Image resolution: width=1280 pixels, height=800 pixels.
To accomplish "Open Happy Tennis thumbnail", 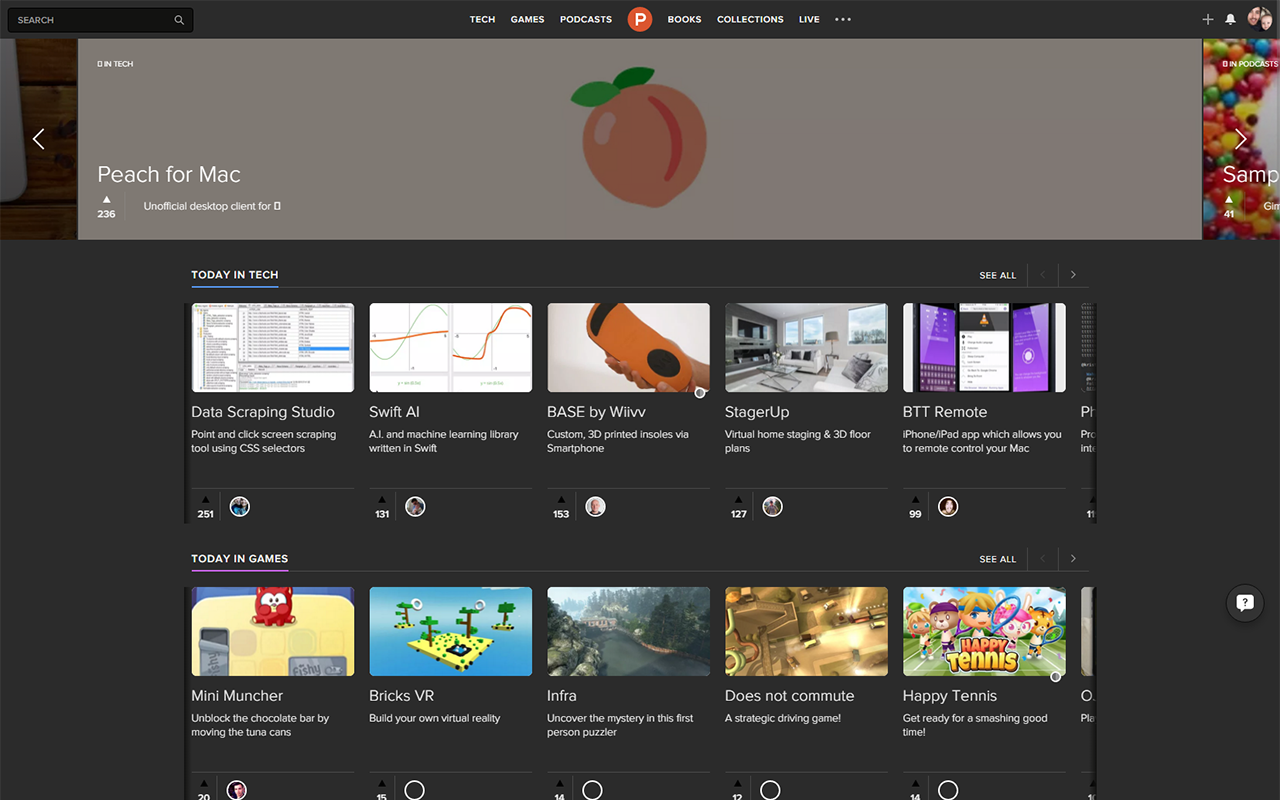I will [984, 632].
